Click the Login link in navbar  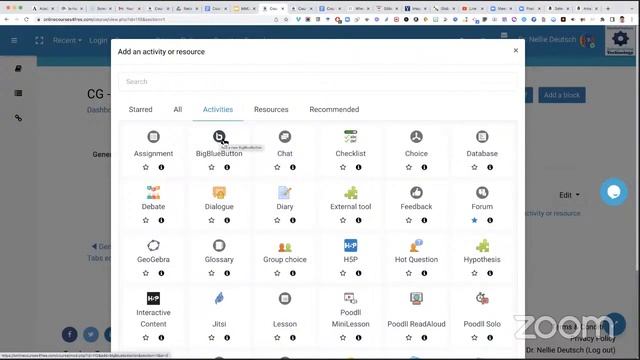click(98, 40)
